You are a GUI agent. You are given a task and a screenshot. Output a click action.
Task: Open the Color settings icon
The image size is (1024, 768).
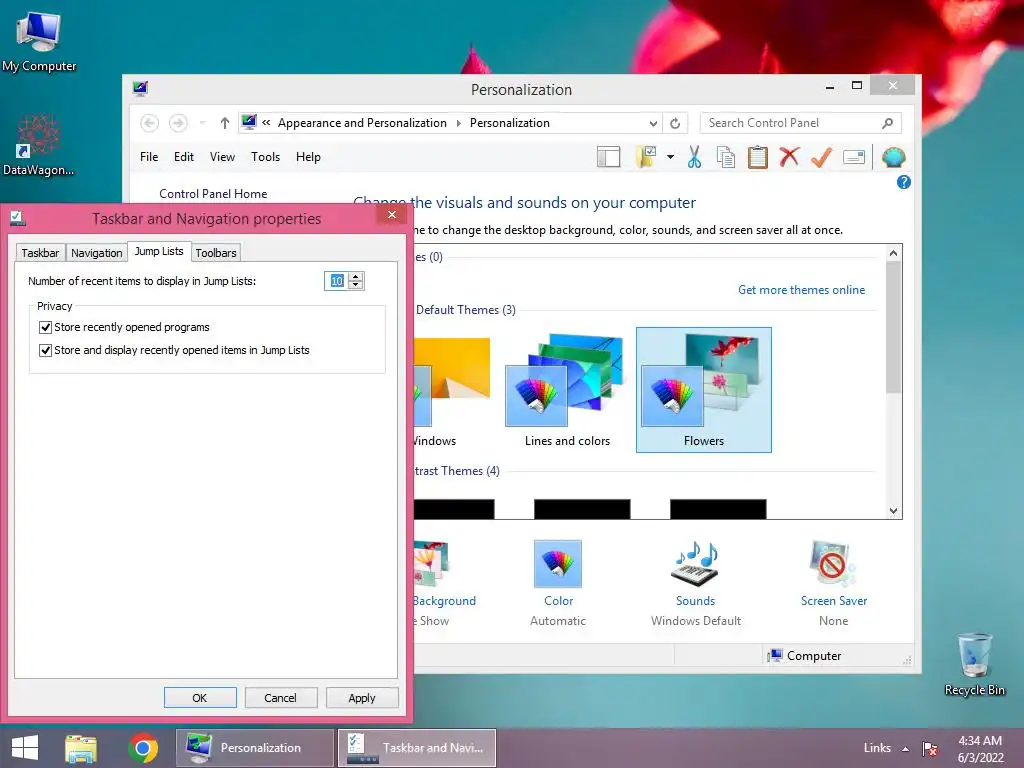[x=558, y=564]
